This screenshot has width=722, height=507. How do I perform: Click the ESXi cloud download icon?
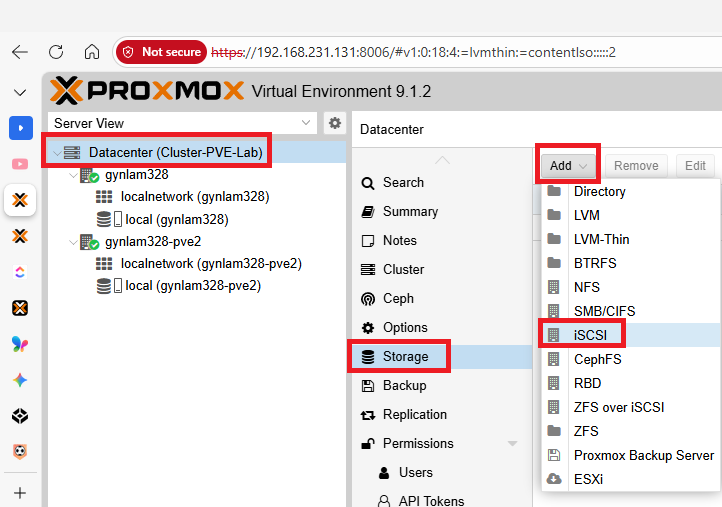point(554,479)
